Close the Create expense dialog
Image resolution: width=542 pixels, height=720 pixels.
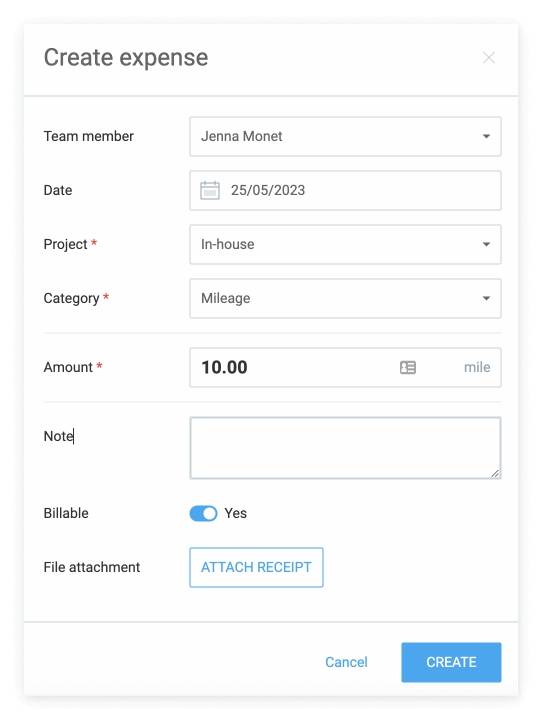click(x=489, y=58)
